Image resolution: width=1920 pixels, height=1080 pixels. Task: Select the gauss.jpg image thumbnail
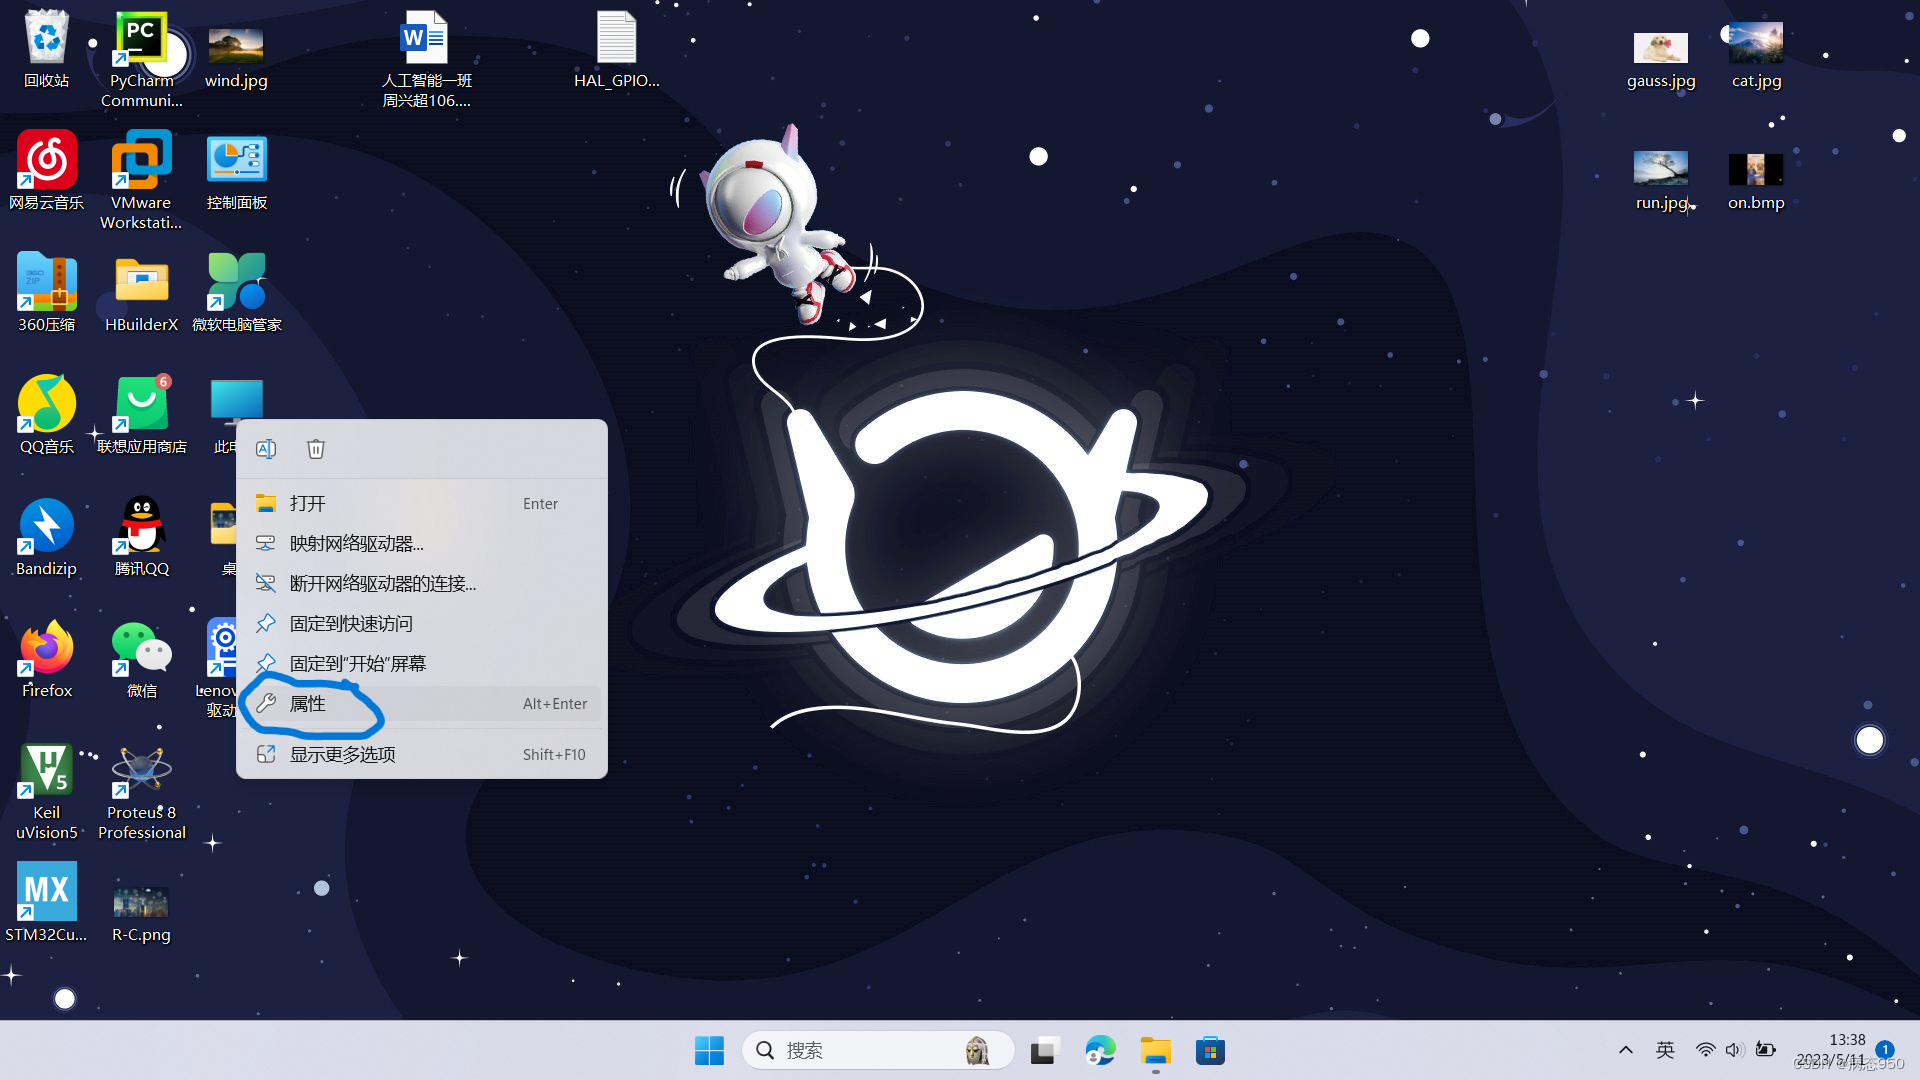click(x=1660, y=50)
